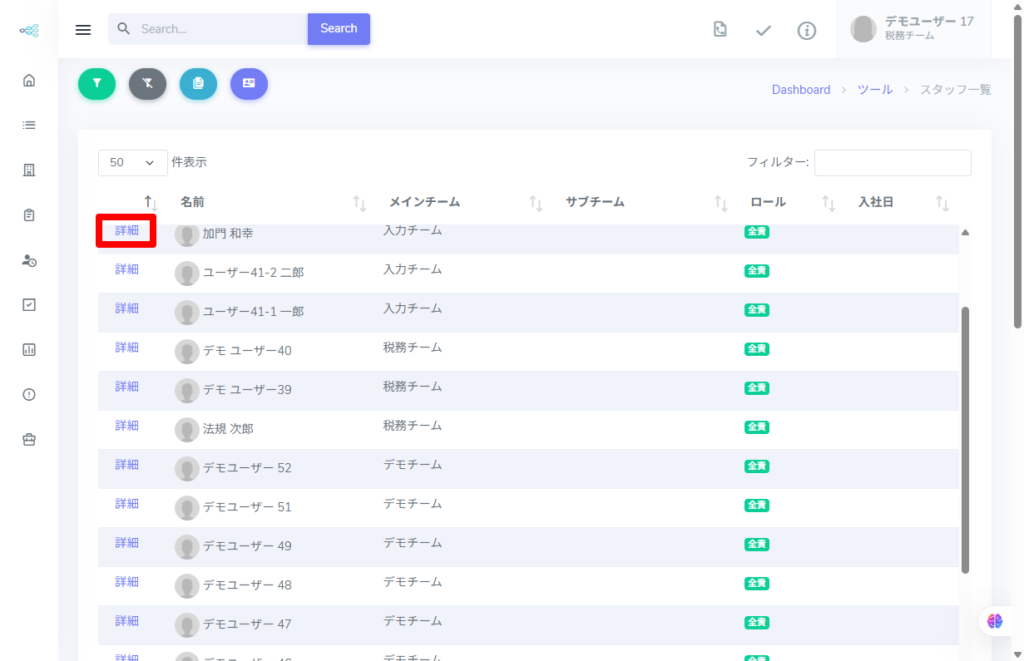Open the briefcase icon in the sidebar

pos(29,439)
